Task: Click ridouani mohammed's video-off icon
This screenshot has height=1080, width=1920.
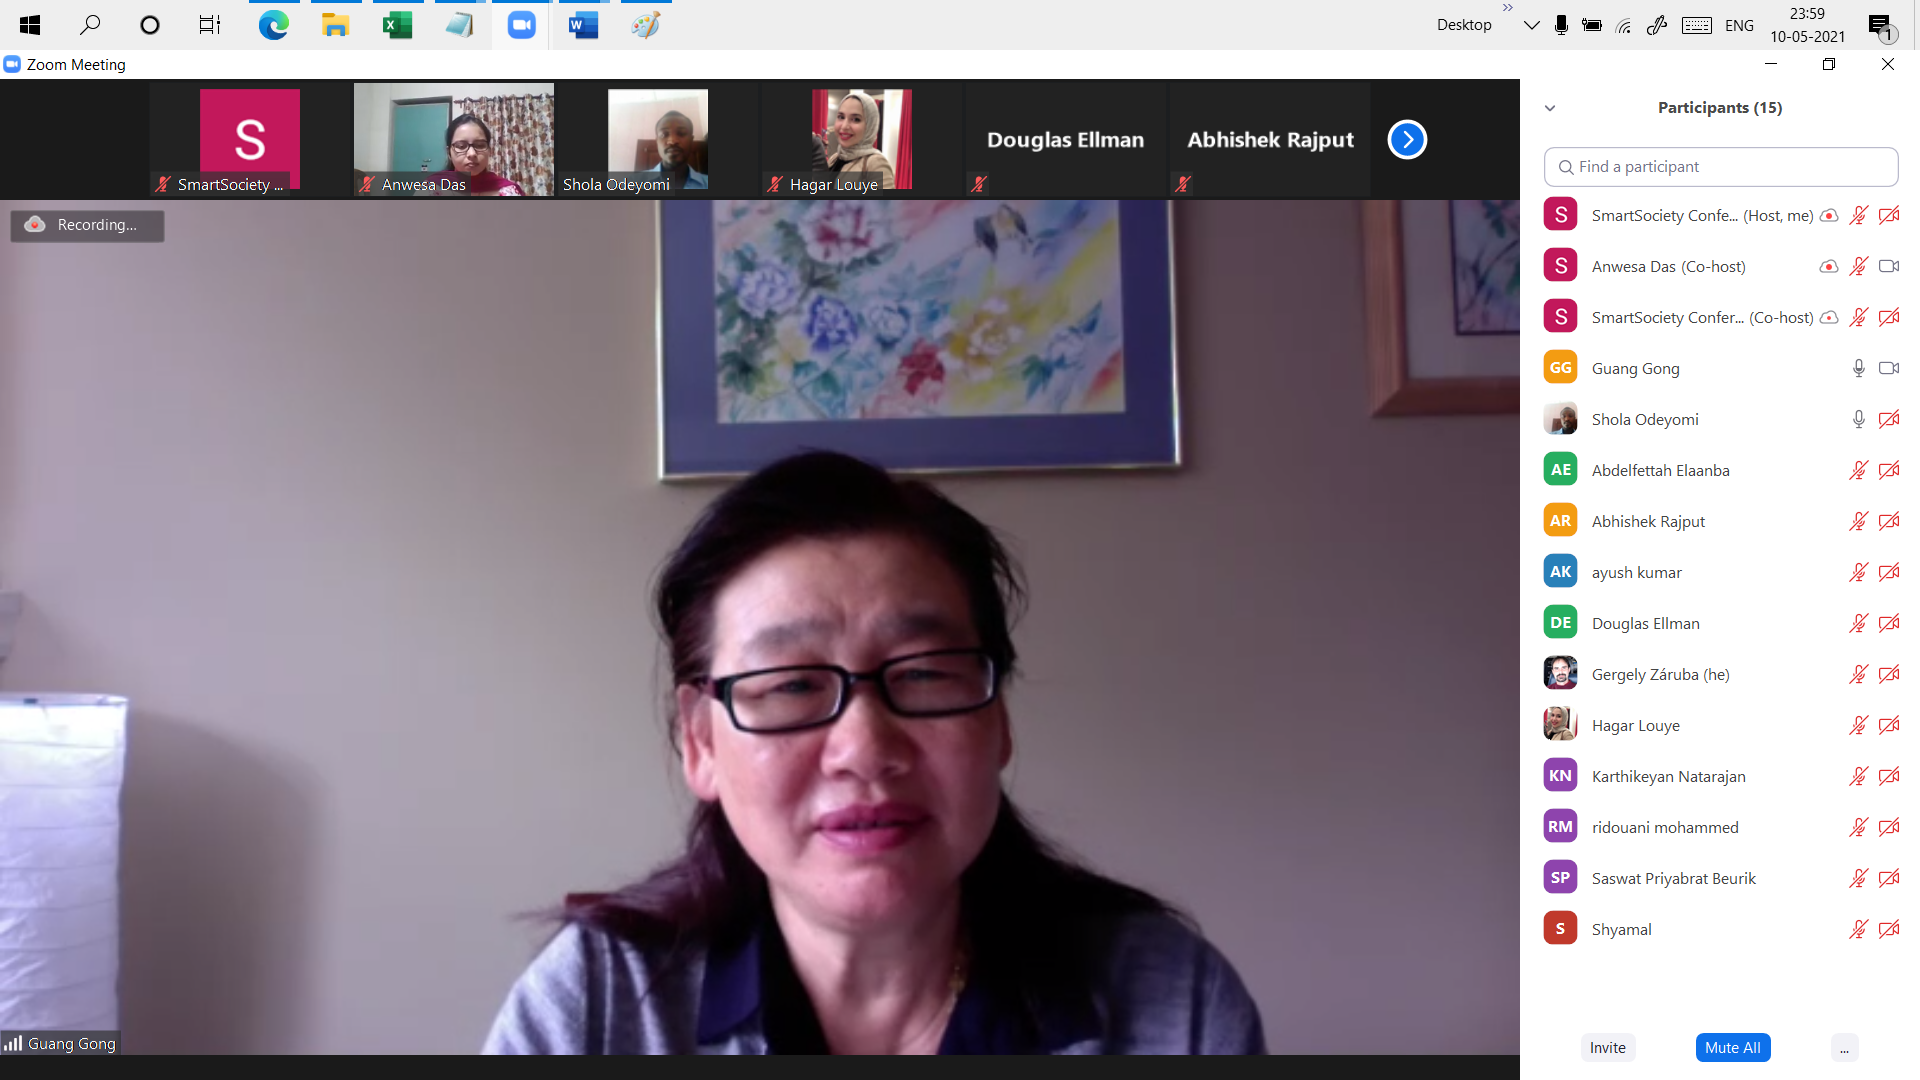Action: [1889, 827]
